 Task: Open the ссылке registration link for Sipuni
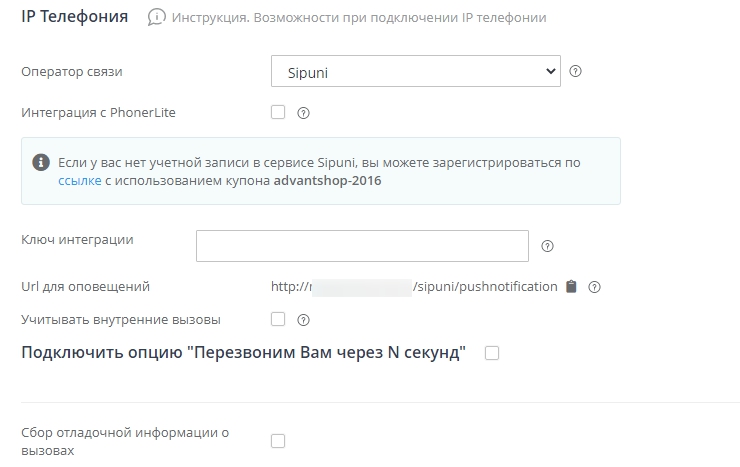pyautogui.click(x=80, y=181)
